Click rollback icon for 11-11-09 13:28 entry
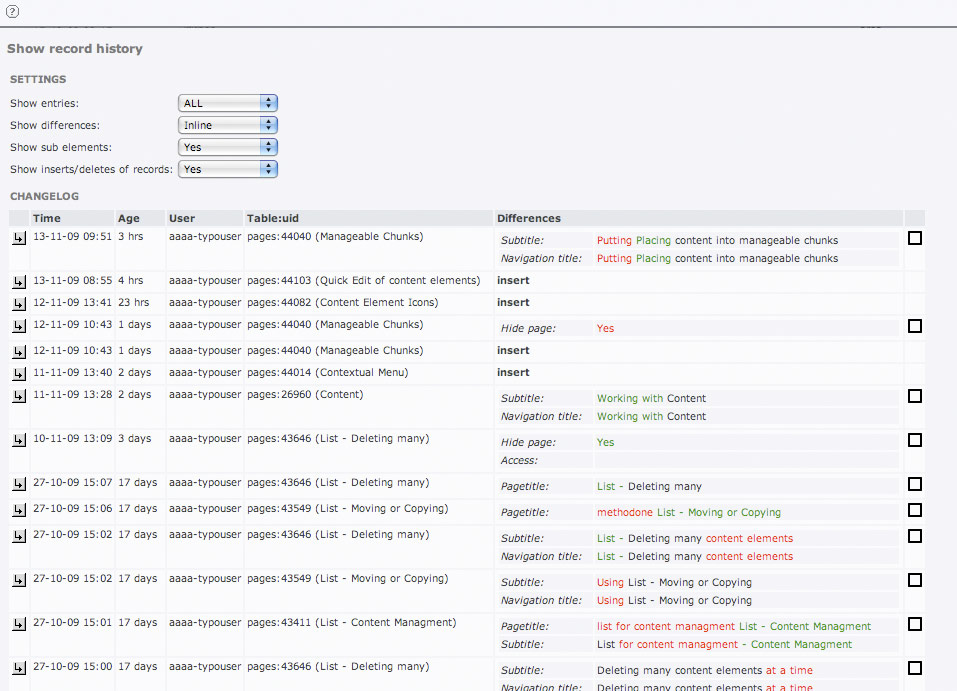This screenshot has width=957, height=691. (x=19, y=397)
